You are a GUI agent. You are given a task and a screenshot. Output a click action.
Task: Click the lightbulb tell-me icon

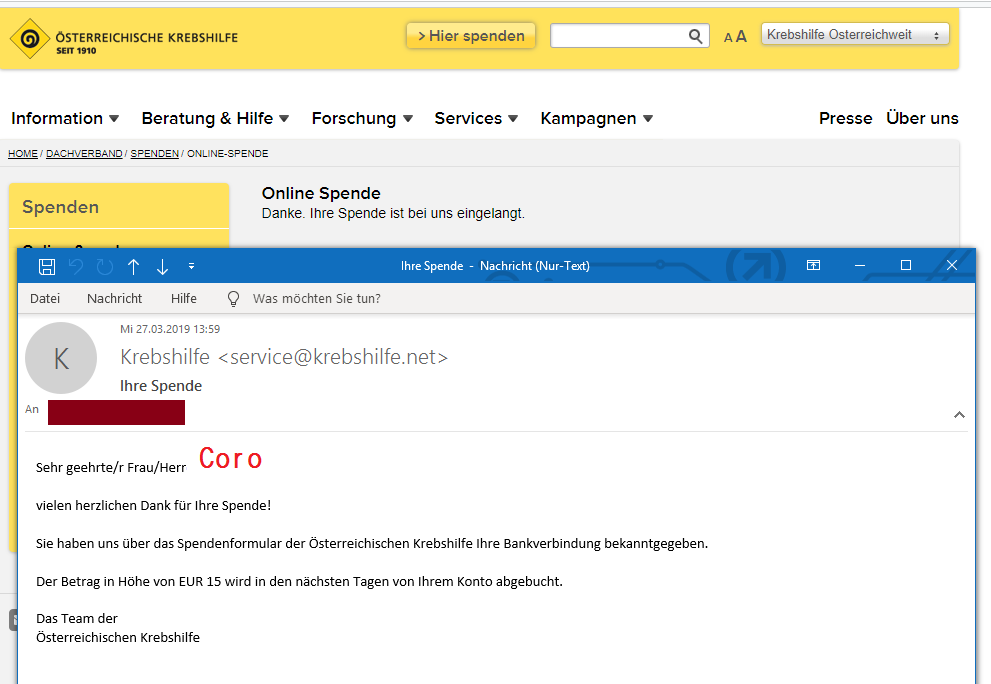point(233,299)
